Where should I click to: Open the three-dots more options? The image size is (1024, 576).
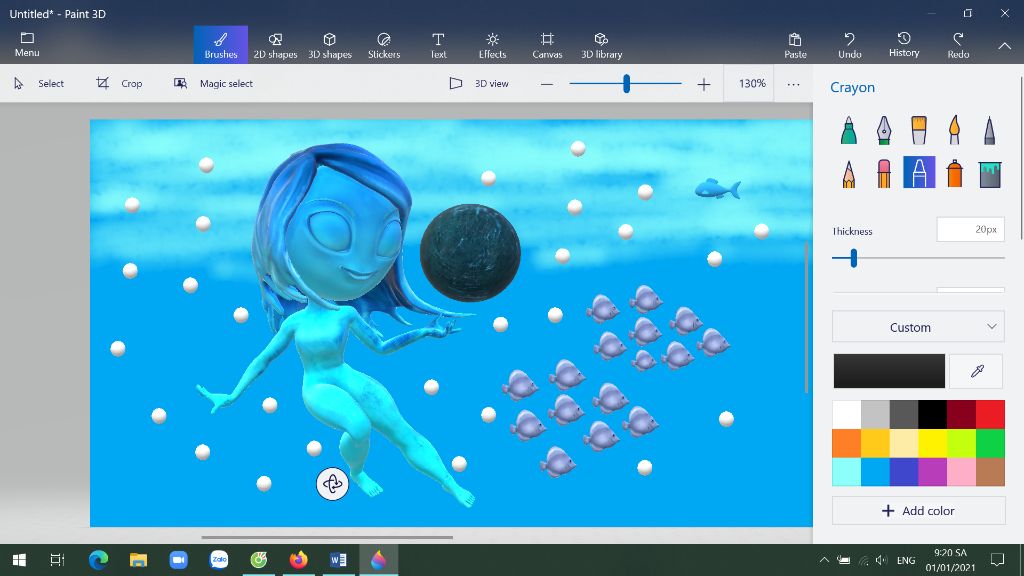coord(793,84)
